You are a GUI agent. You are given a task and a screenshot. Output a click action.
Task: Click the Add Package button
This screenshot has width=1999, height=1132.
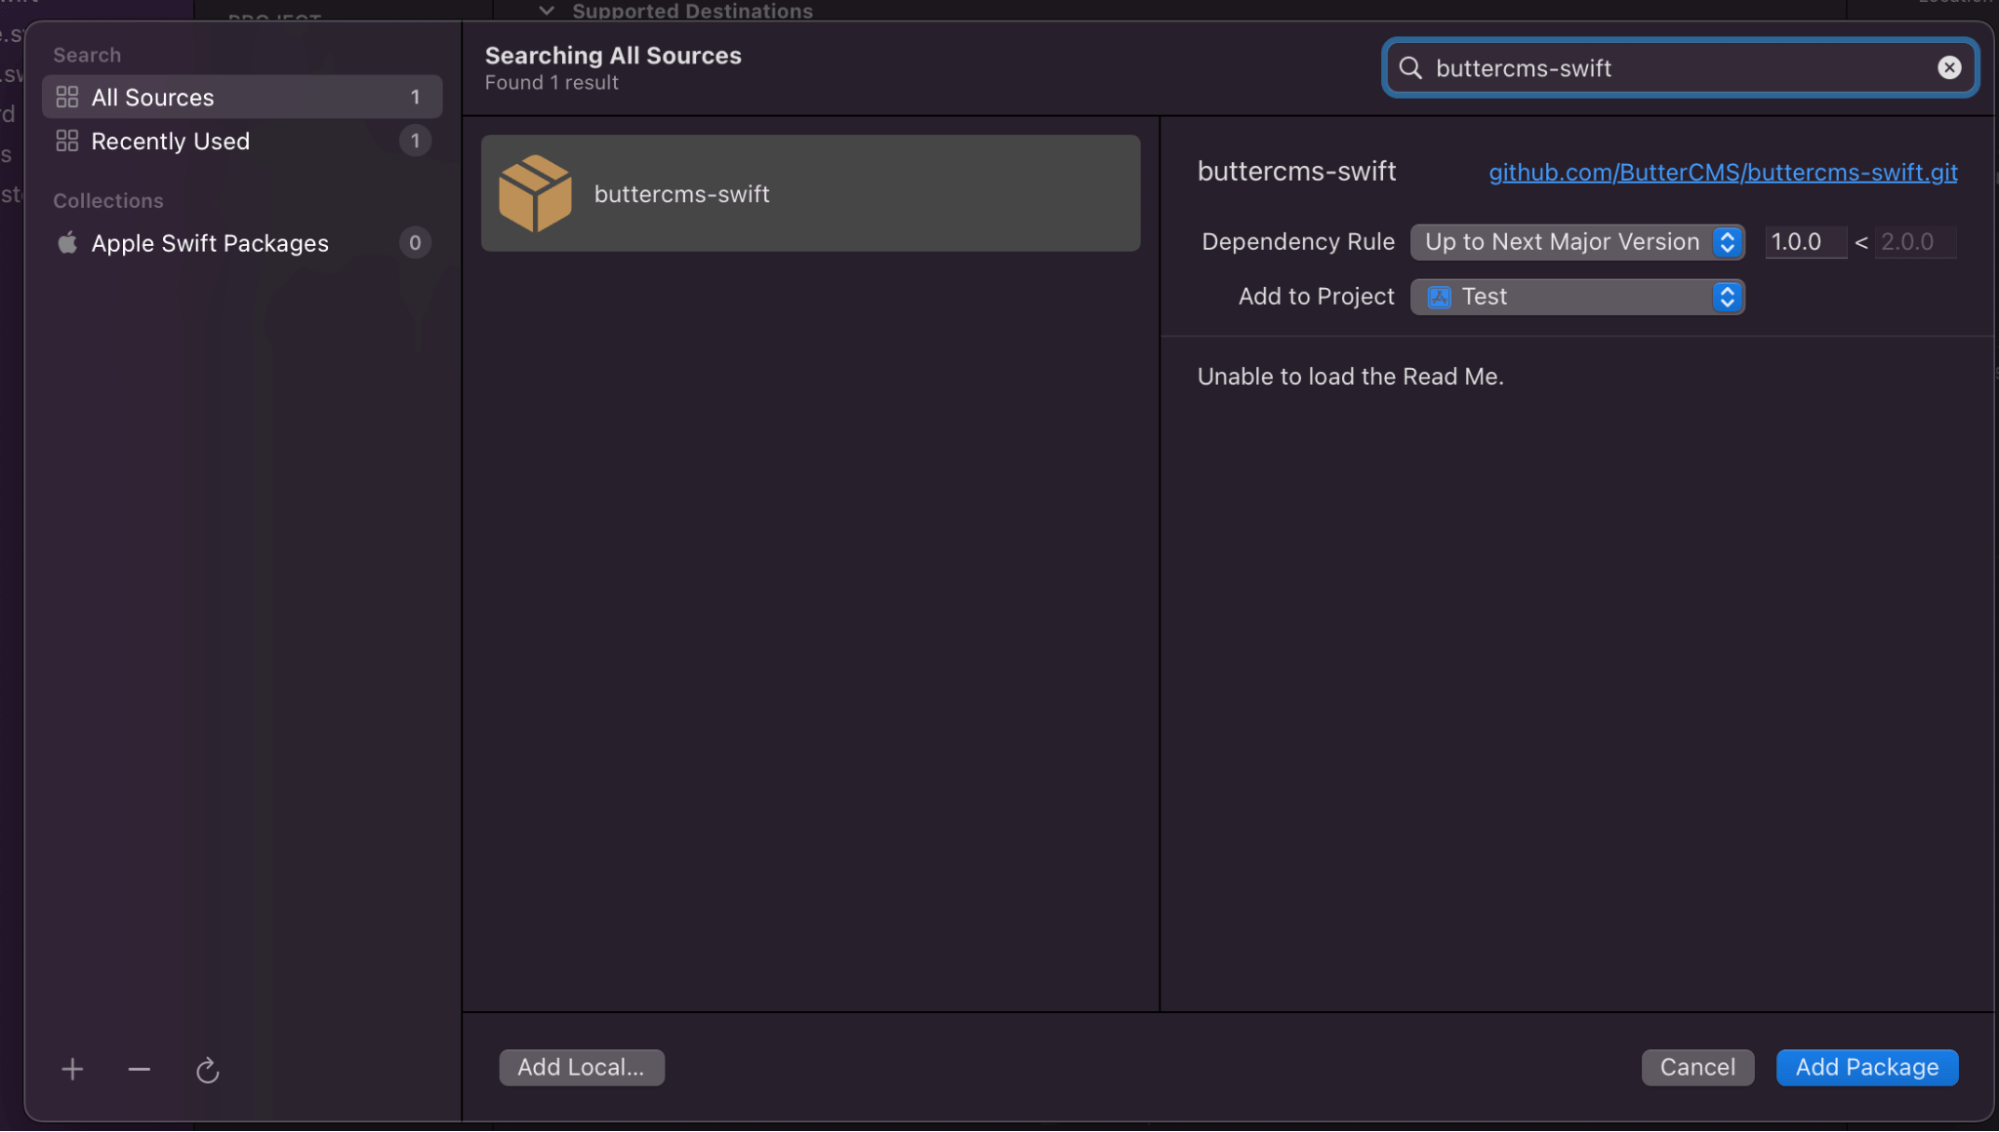[x=1867, y=1066]
